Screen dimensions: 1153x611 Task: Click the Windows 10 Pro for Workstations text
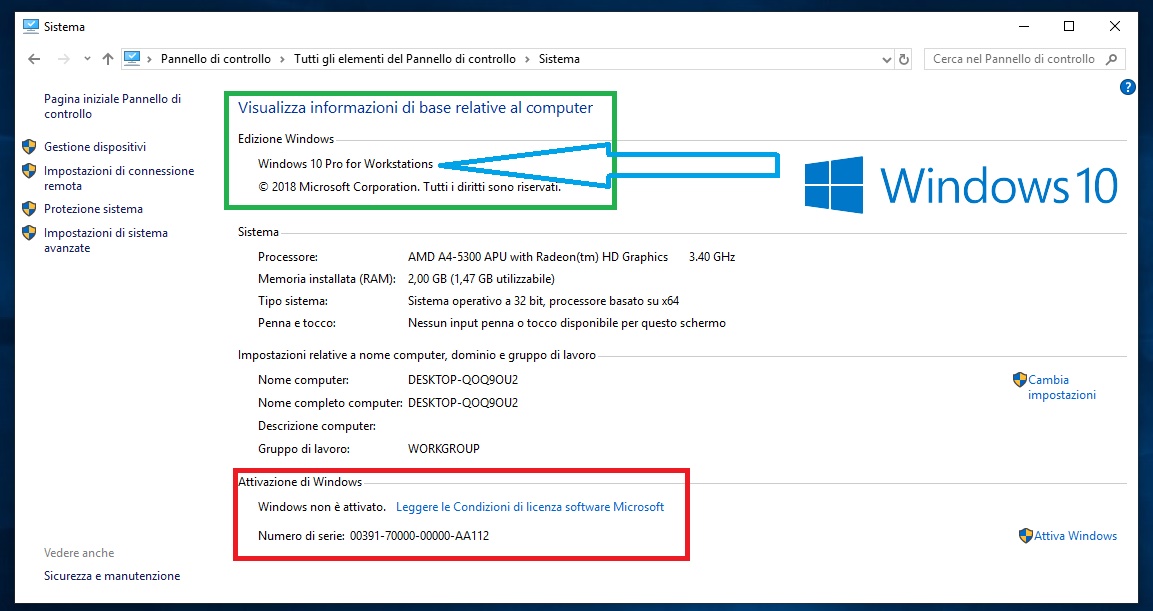coord(346,164)
